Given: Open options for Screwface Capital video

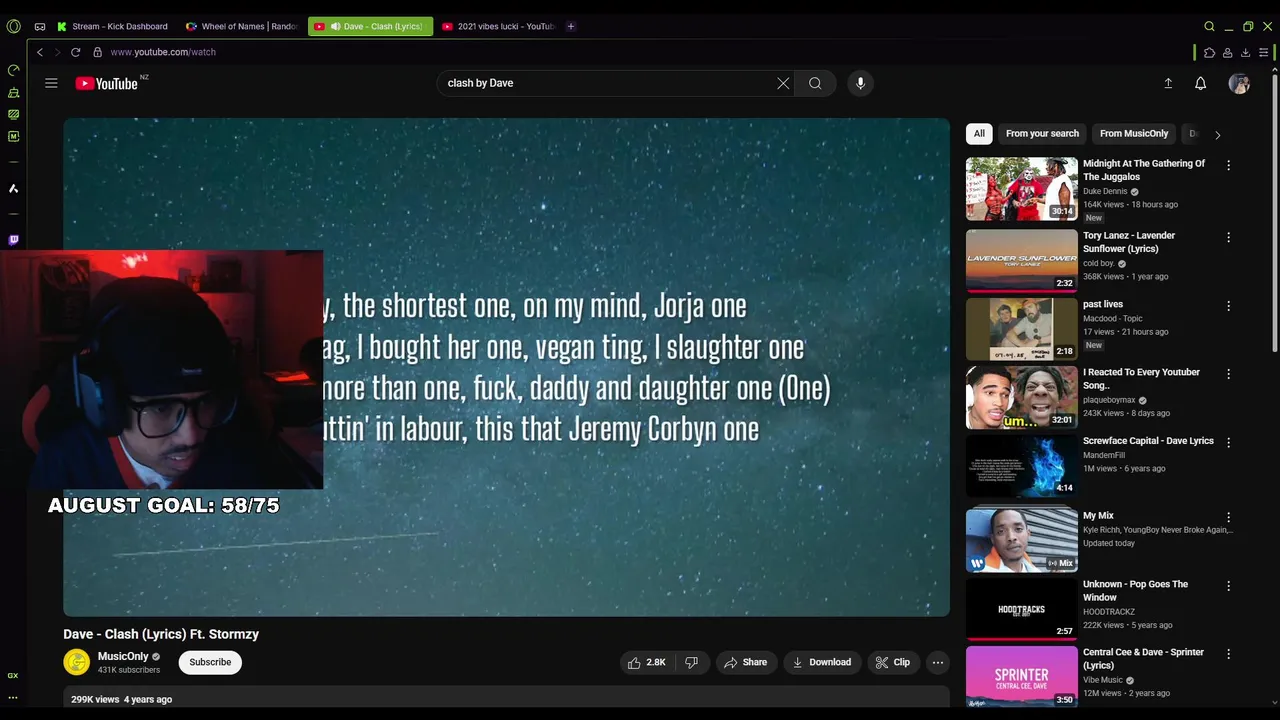Looking at the screenshot, I should (x=1228, y=442).
